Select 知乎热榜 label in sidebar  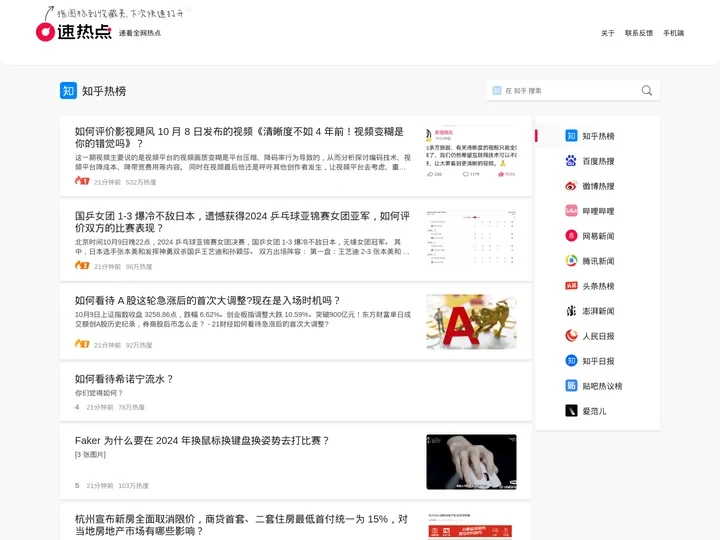[x=598, y=136]
